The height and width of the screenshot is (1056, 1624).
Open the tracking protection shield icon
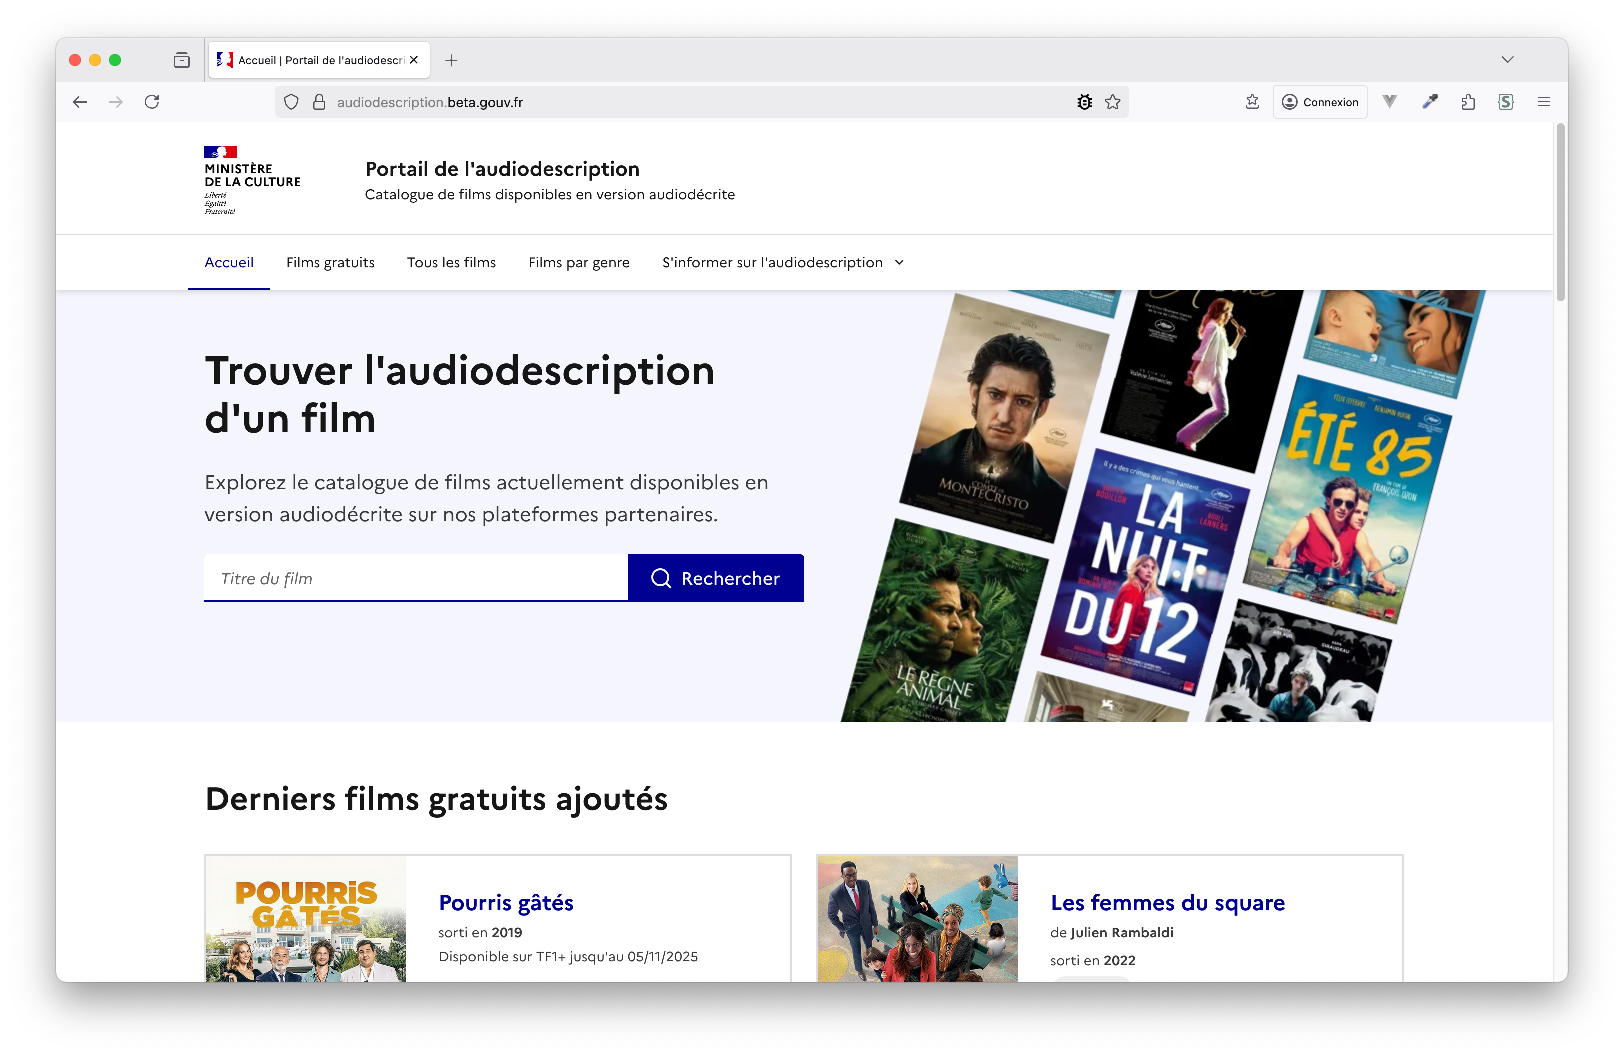click(291, 102)
